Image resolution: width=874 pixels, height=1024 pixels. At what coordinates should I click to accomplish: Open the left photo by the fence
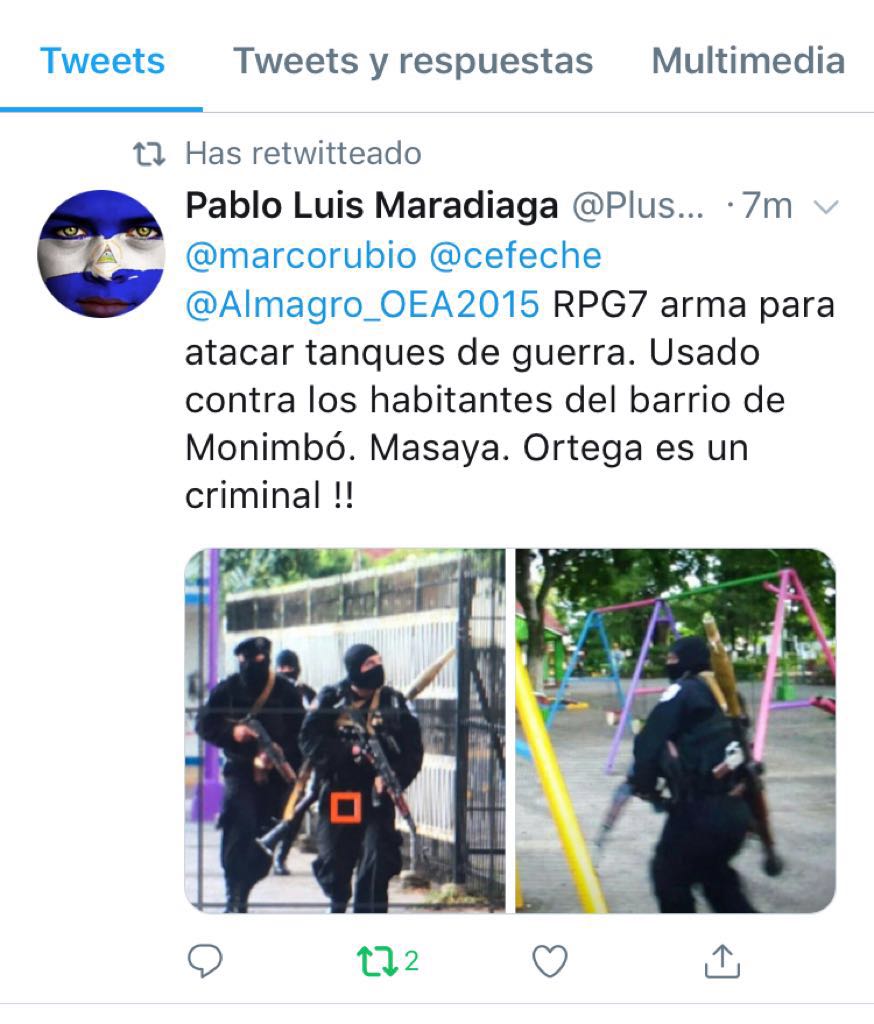[x=345, y=730]
